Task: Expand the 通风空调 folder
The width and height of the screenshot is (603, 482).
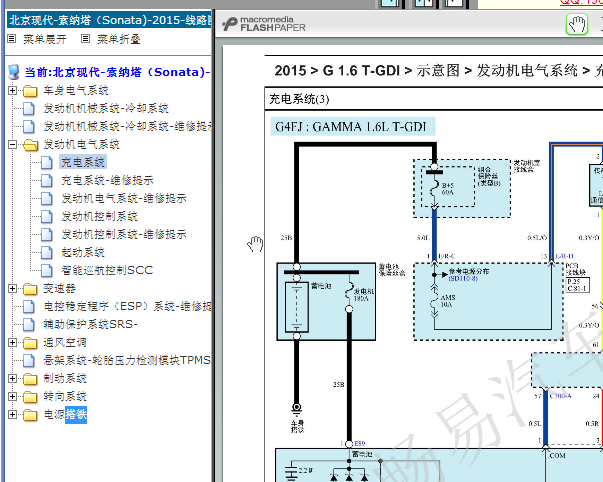Action: click(12, 342)
